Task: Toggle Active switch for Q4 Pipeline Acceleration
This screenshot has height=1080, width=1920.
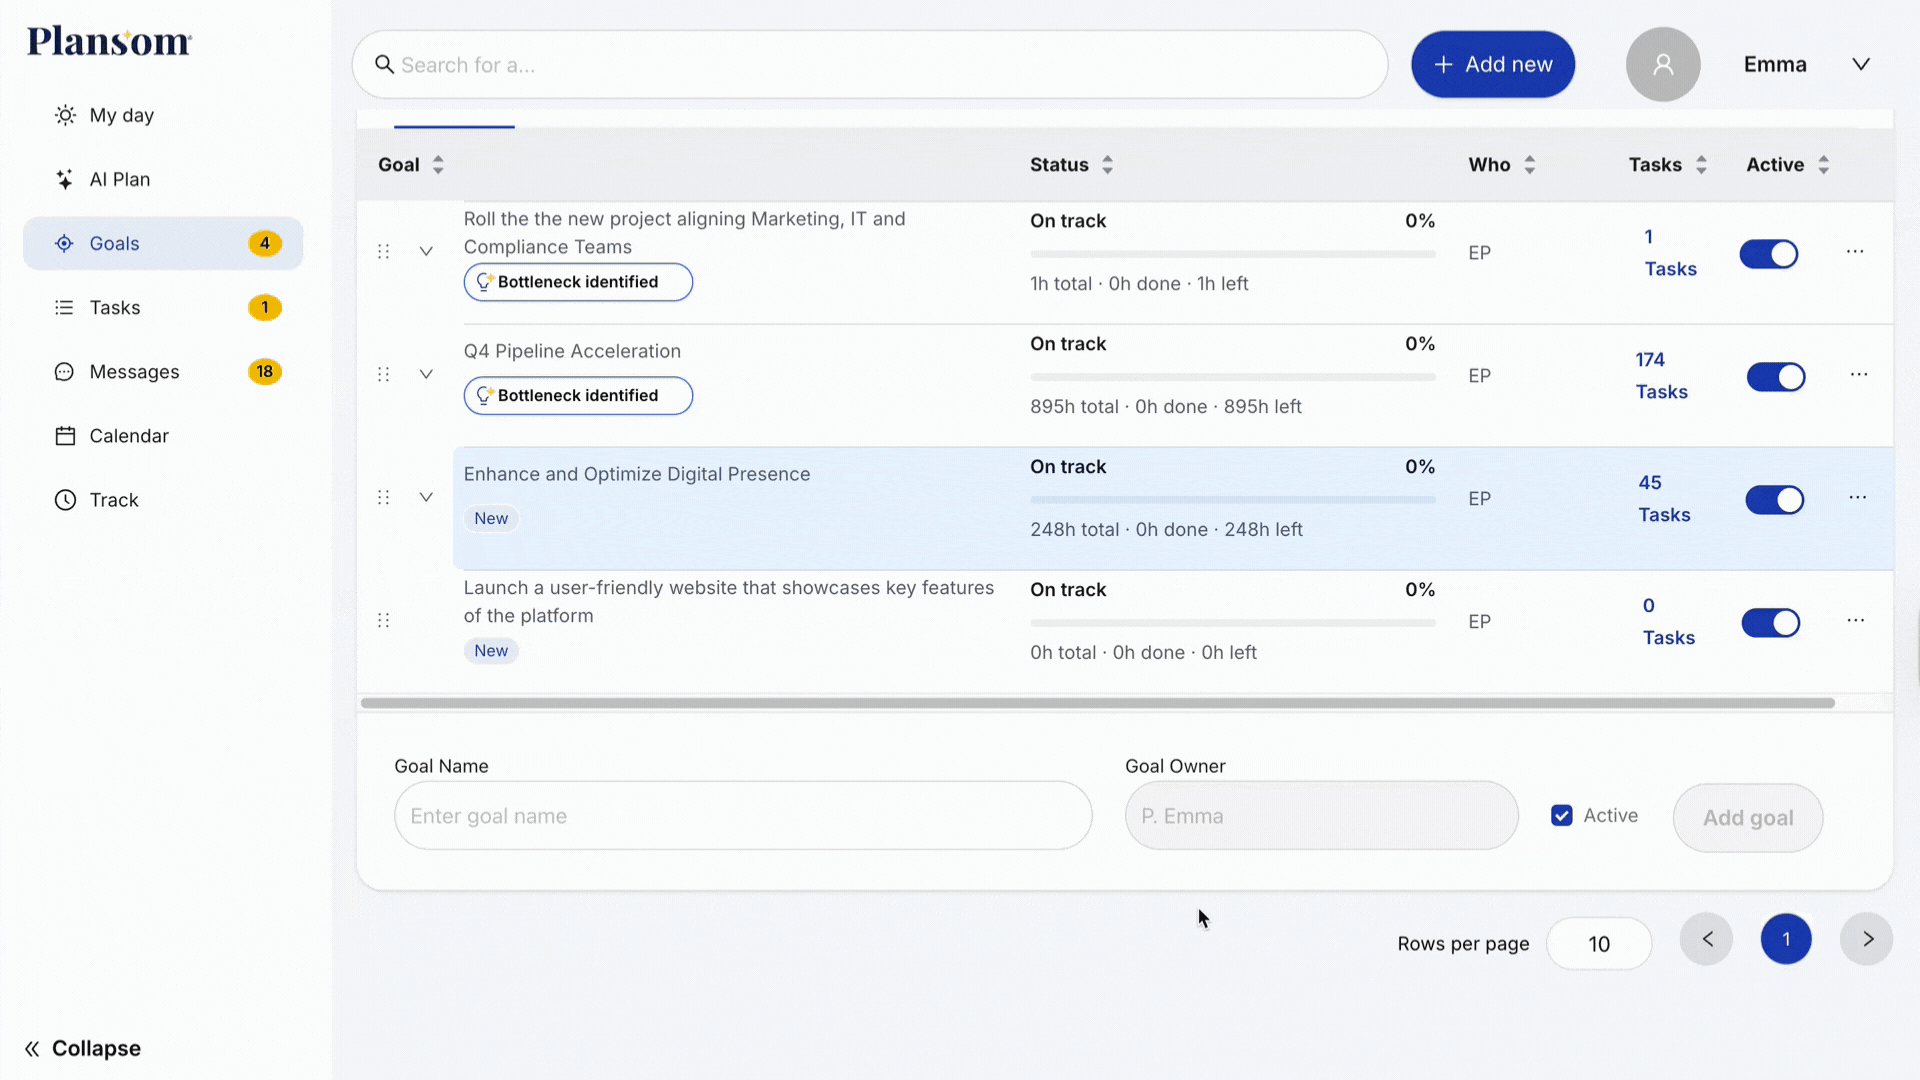Action: click(1775, 377)
